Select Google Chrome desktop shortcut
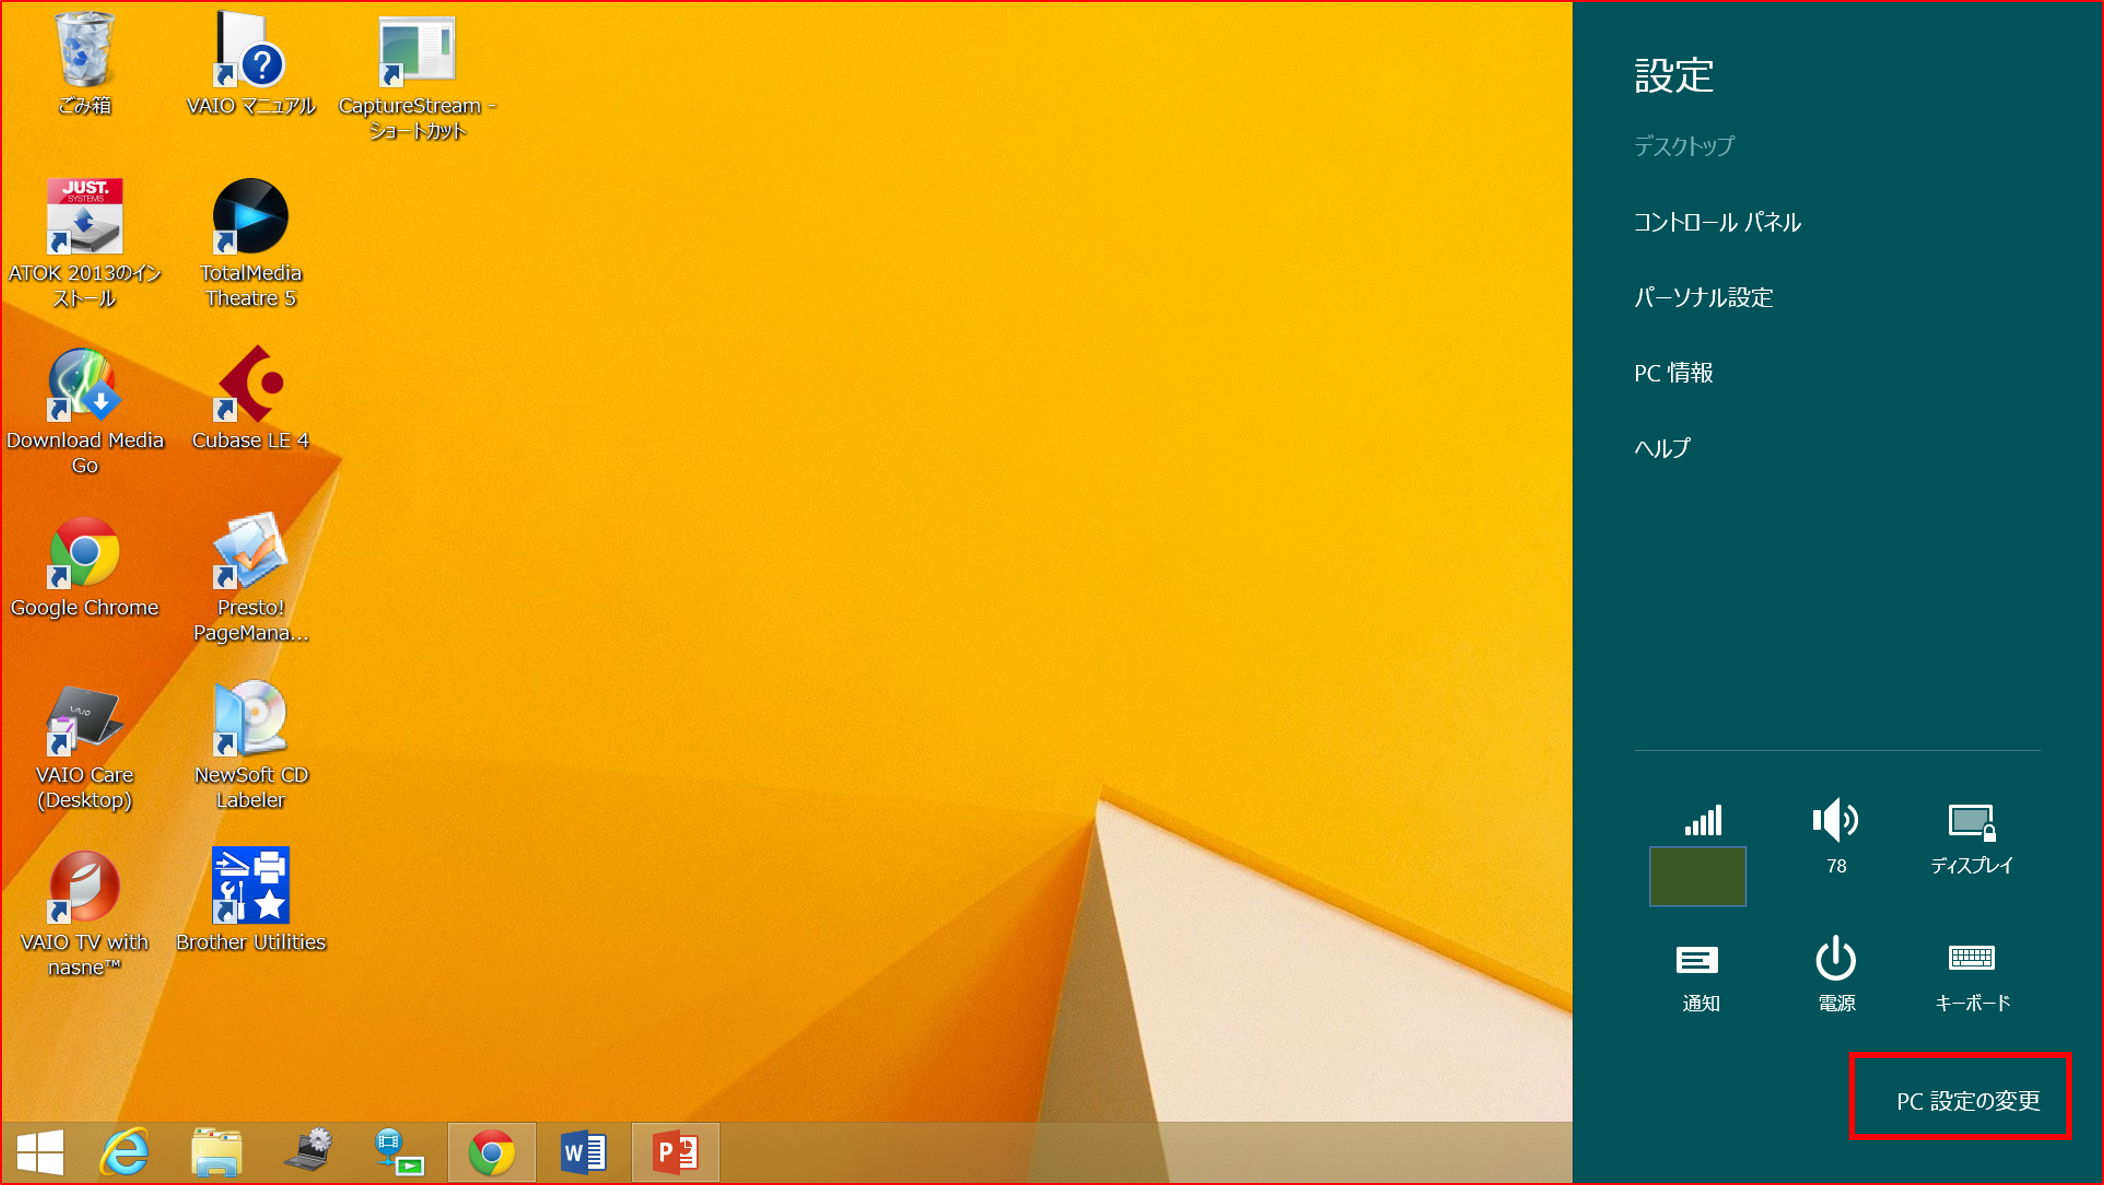Screen dimensions: 2104x1185 (84, 565)
